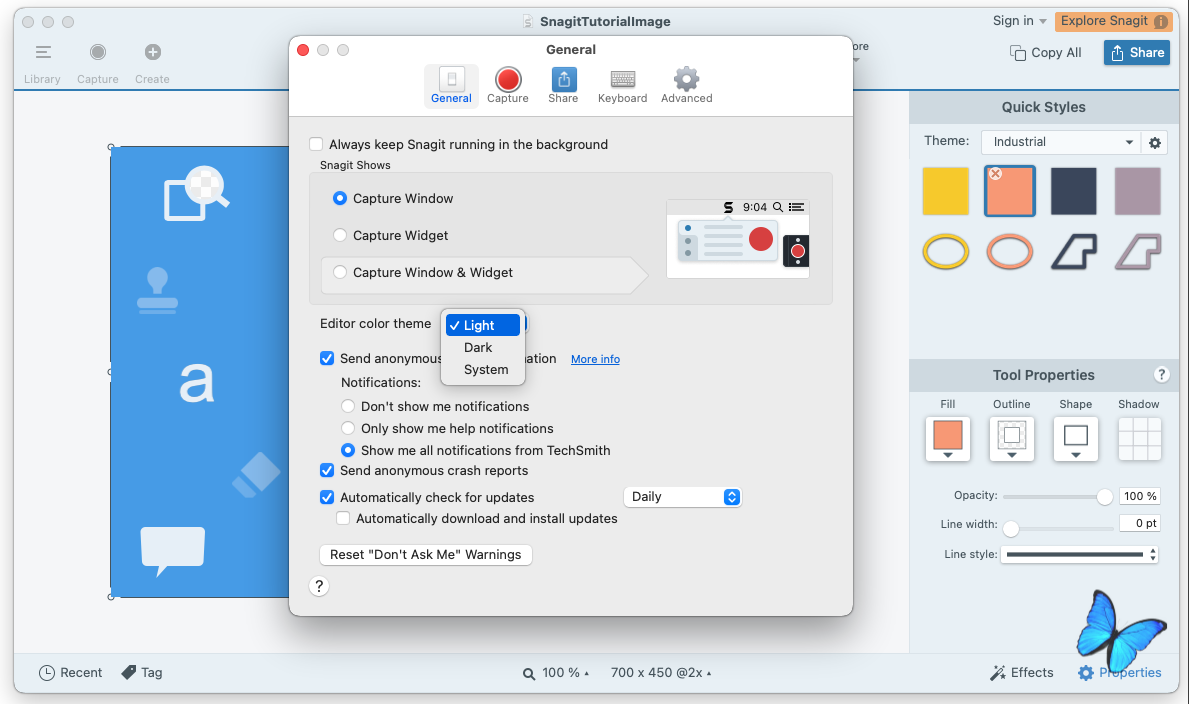The height and width of the screenshot is (704, 1189).
Task: Choose the navy parallelogram shape style
Action: point(1074,251)
